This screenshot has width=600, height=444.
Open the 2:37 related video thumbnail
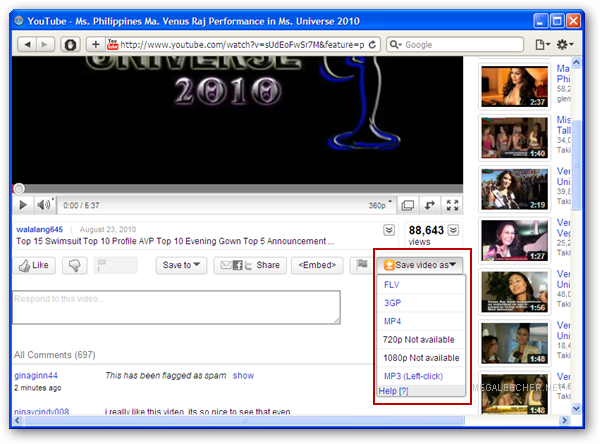click(515, 86)
